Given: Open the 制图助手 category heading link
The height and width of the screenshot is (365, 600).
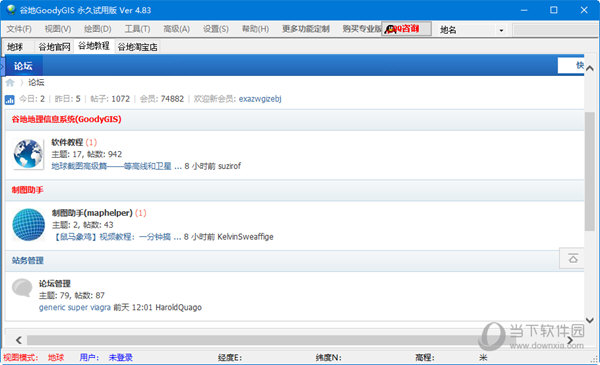Looking at the screenshot, I should coord(28,190).
